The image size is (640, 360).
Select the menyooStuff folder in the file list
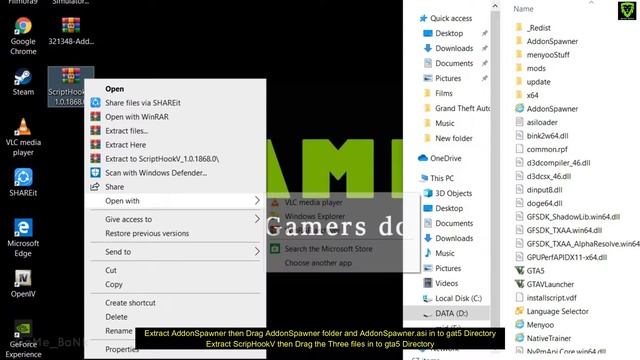548,55
